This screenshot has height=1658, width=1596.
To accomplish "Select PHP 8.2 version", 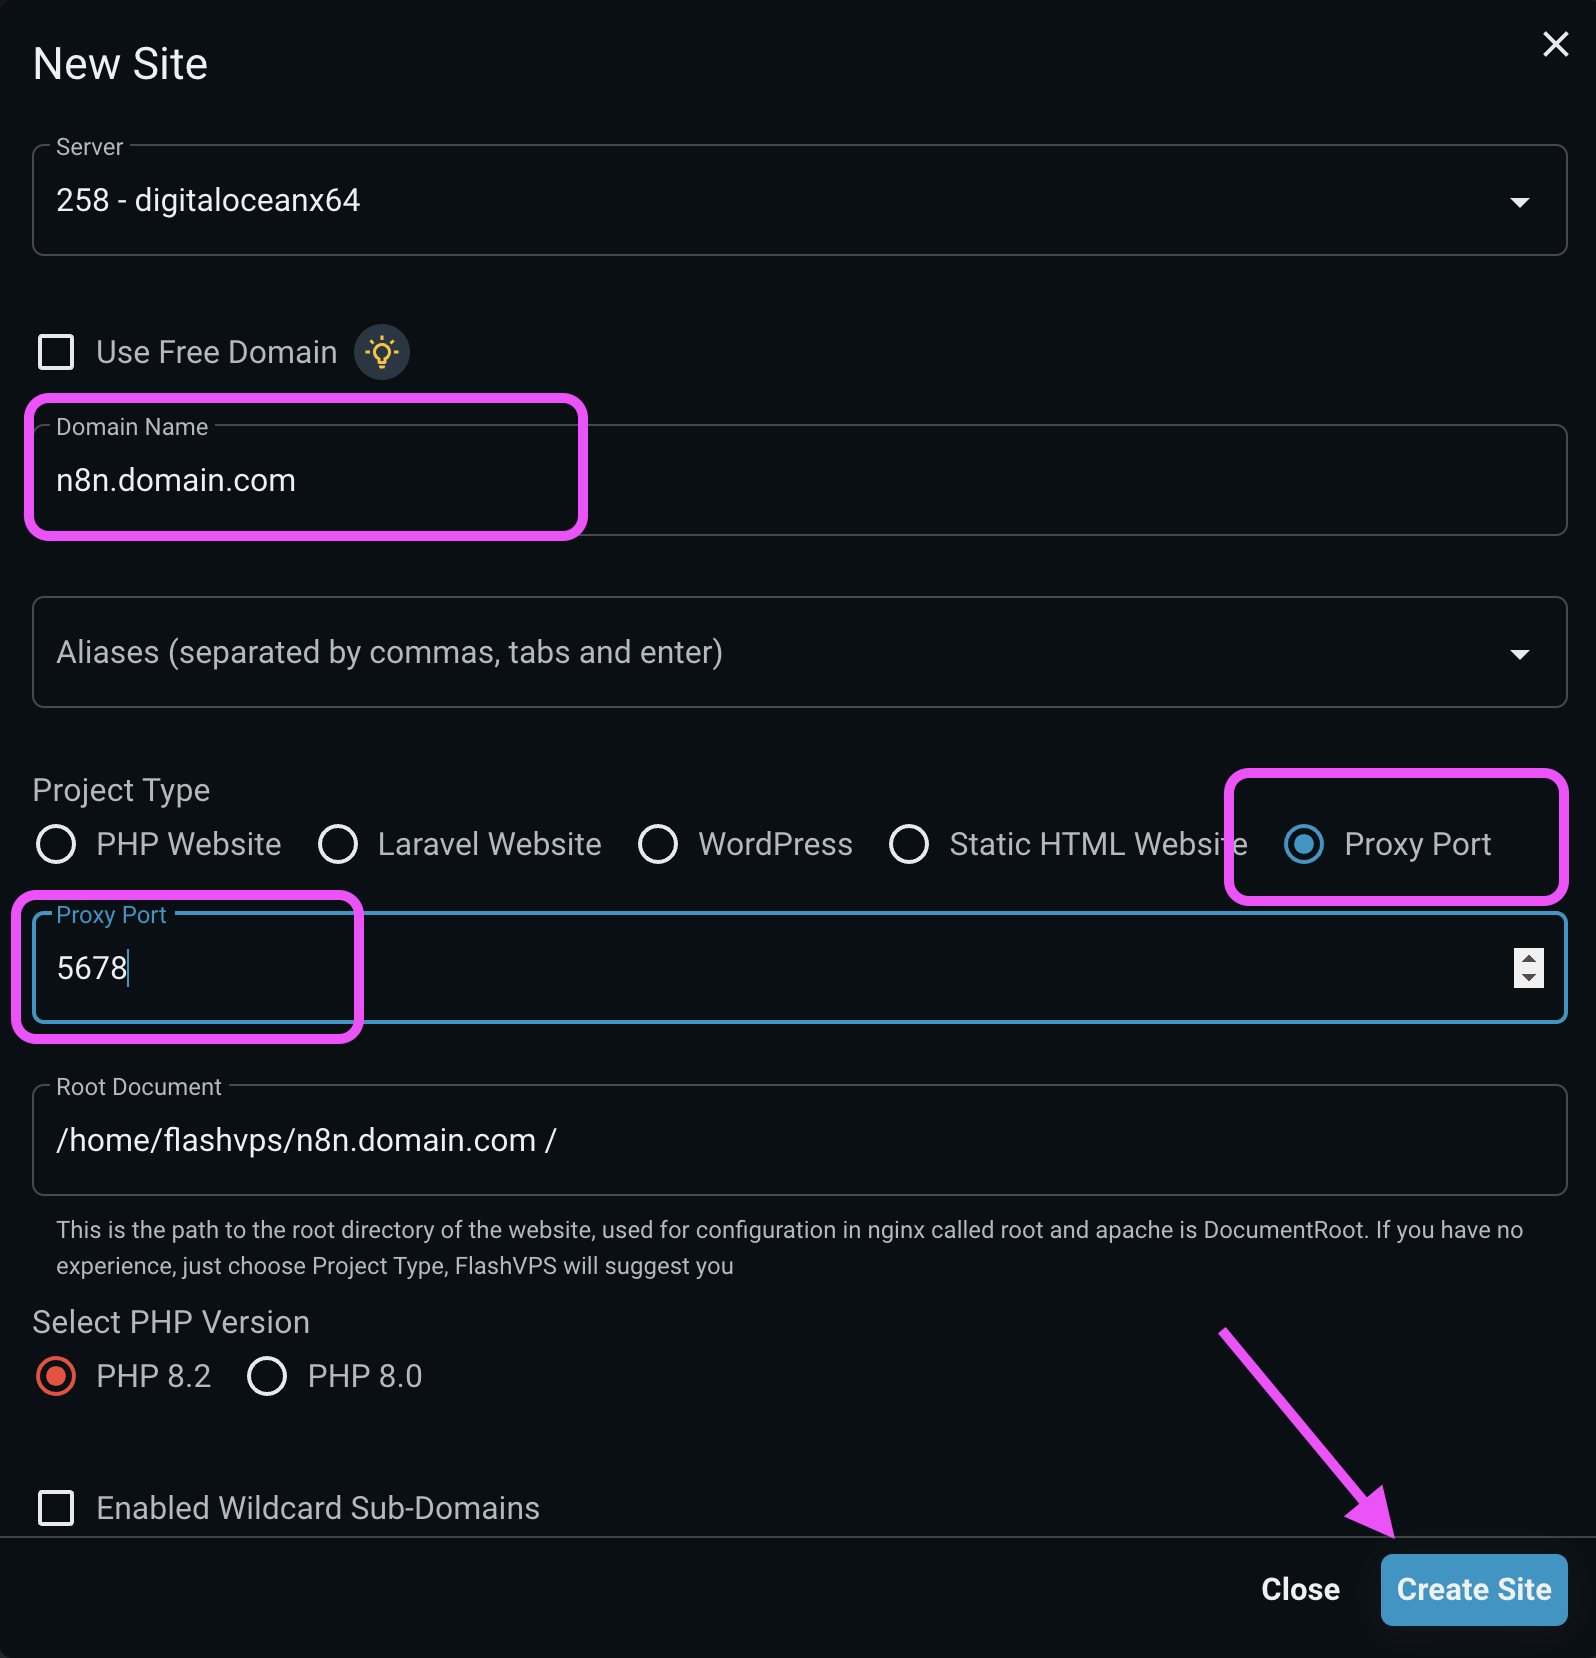I will [56, 1376].
